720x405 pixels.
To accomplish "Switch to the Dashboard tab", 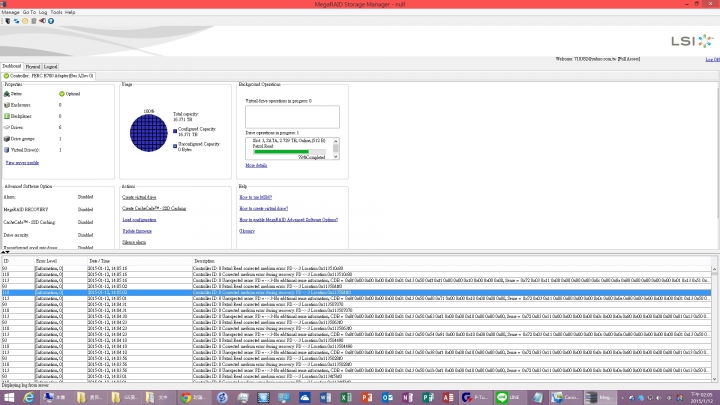I will tap(12, 66).
